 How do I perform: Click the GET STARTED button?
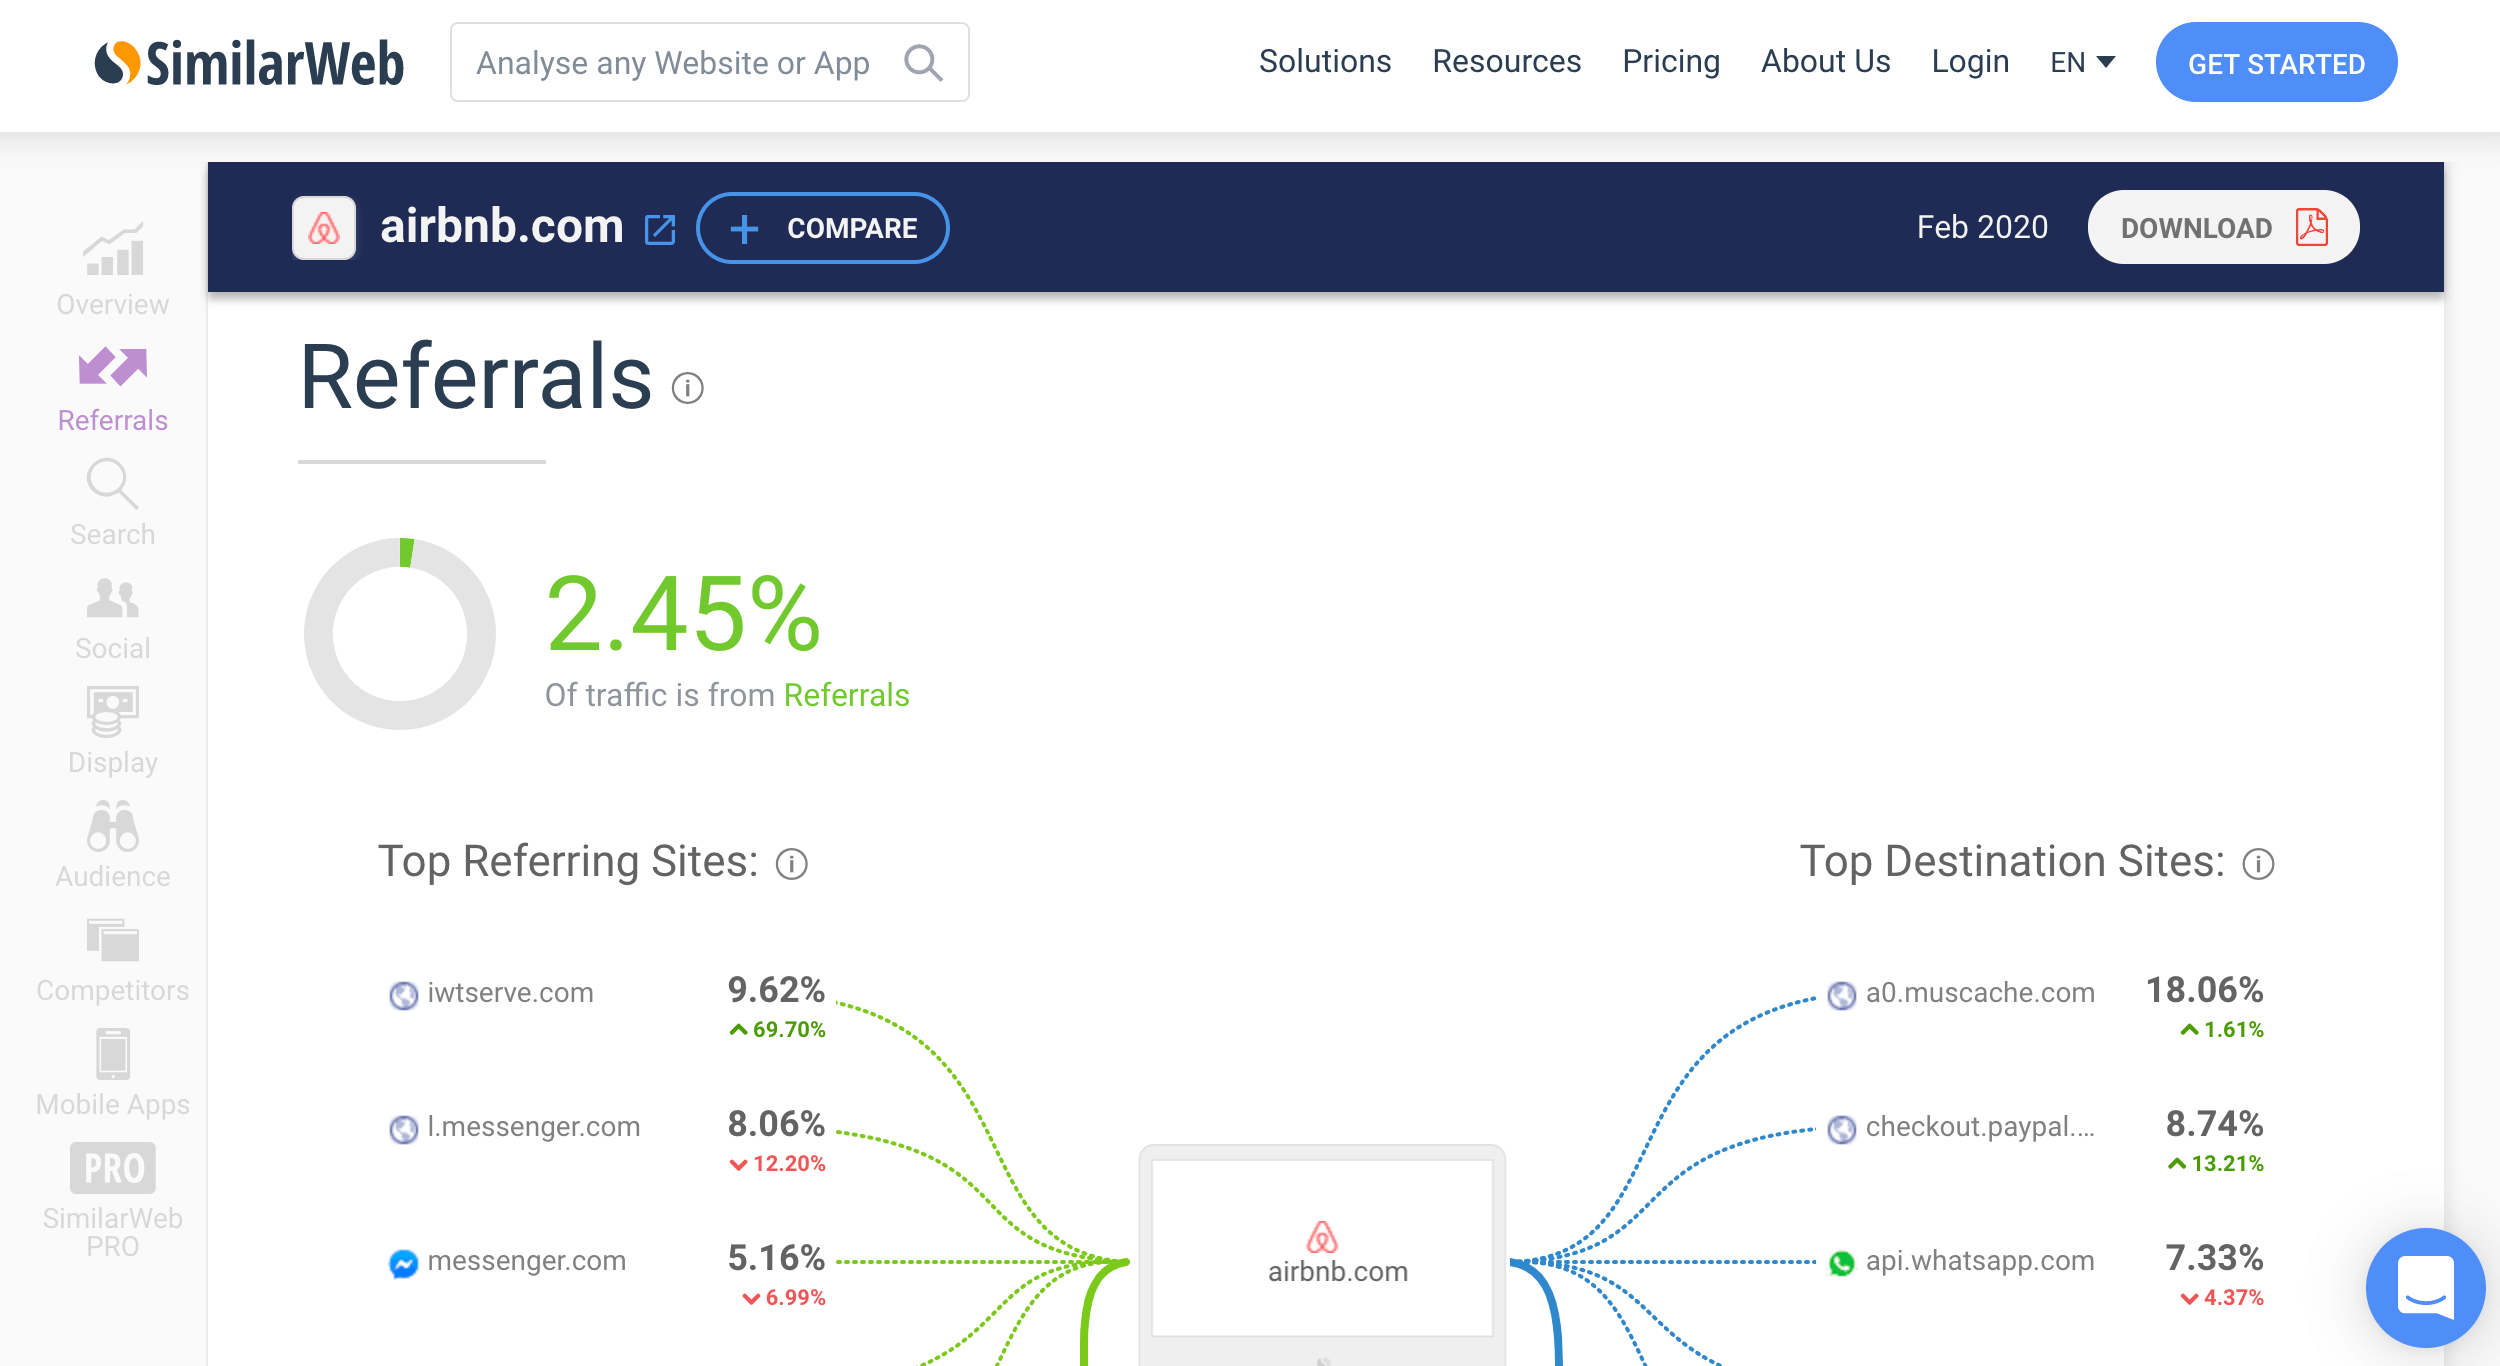2276,62
